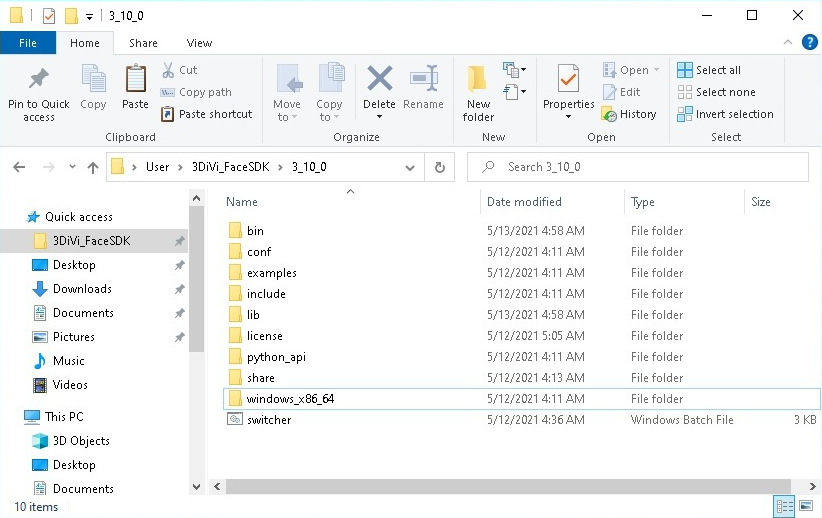Invert the current selection
Viewport: 822px width, 518px height.
click(x=725, y=114)
